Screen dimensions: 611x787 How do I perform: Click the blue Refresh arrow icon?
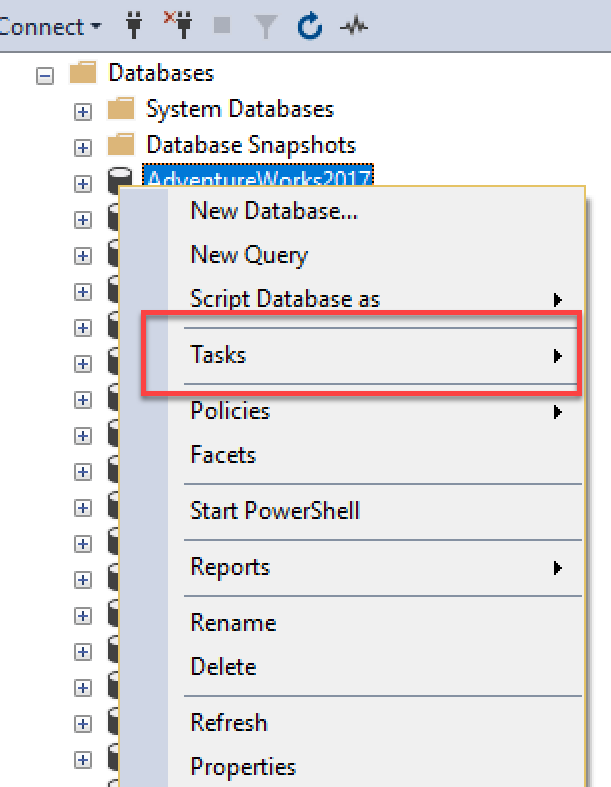click(x=310, y=27)
